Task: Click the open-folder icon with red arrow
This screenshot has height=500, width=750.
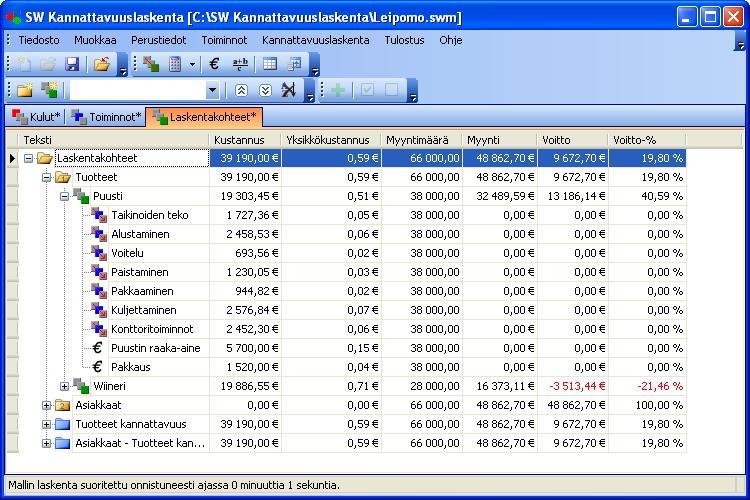Action: [102, 64]
